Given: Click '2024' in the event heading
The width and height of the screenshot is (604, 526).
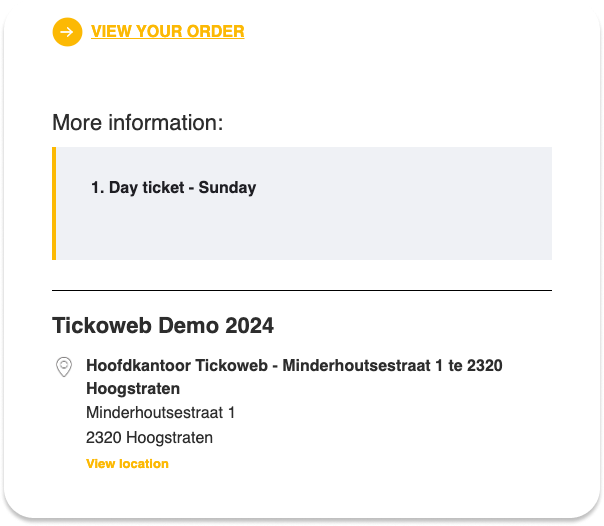Looking at the screenshot, I should (x=250, y=325).
